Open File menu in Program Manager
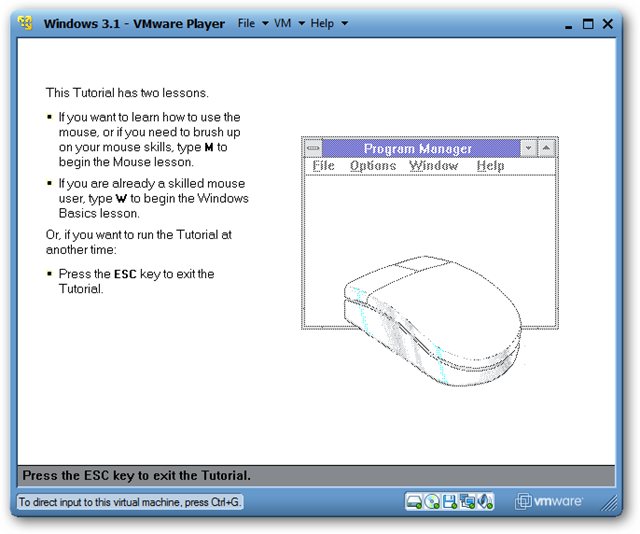Screen dimensions: 640x534 point(323,166)
